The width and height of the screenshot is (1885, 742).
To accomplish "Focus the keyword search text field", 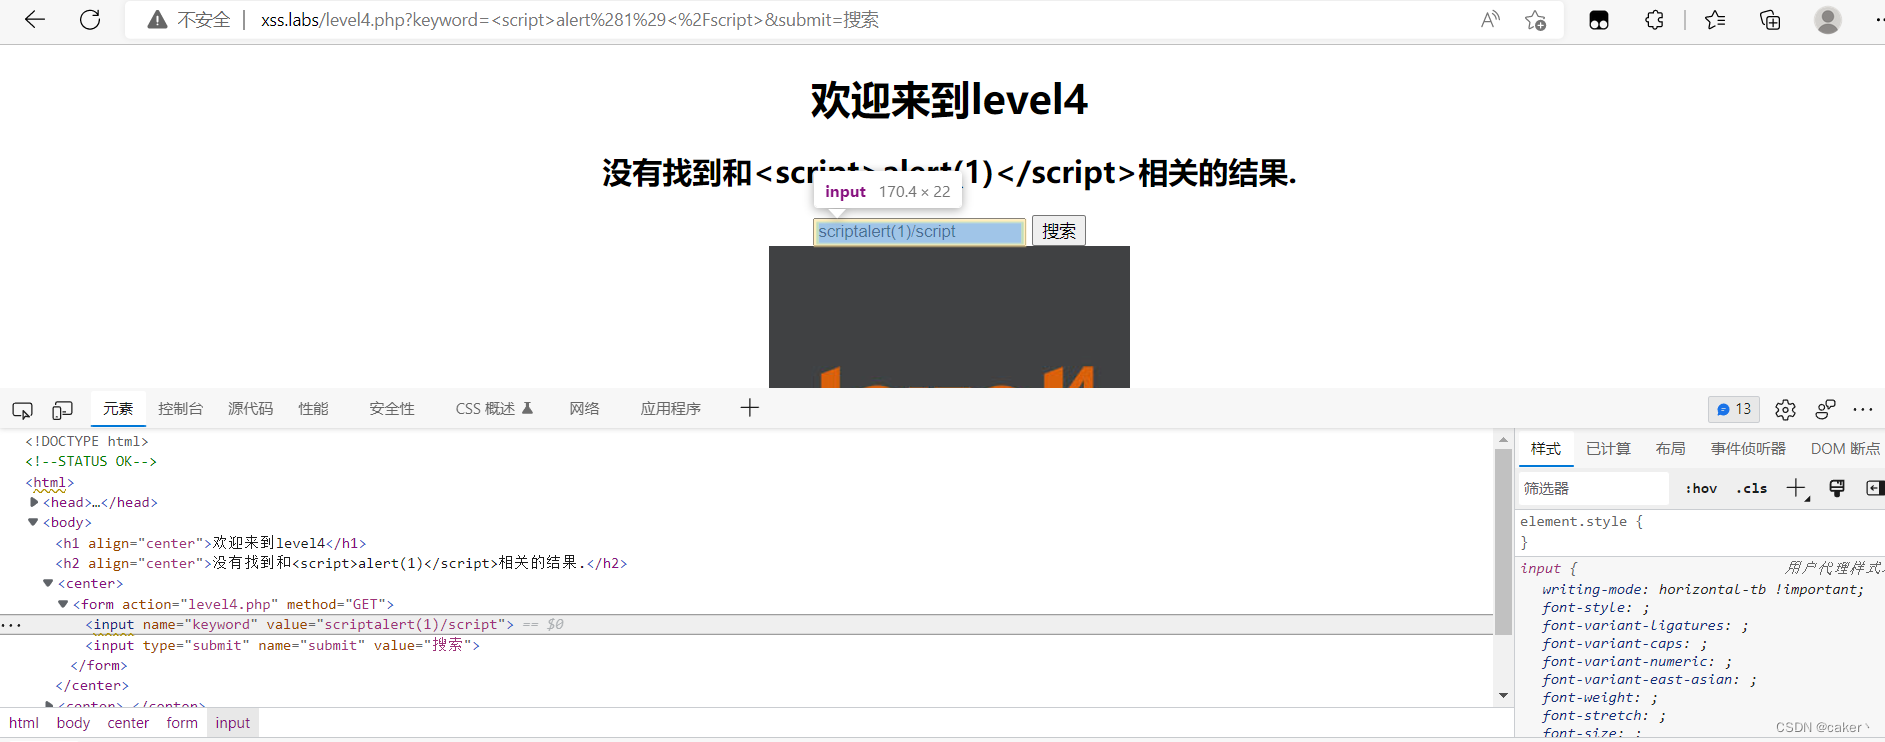I will click(x=919, y=232).
